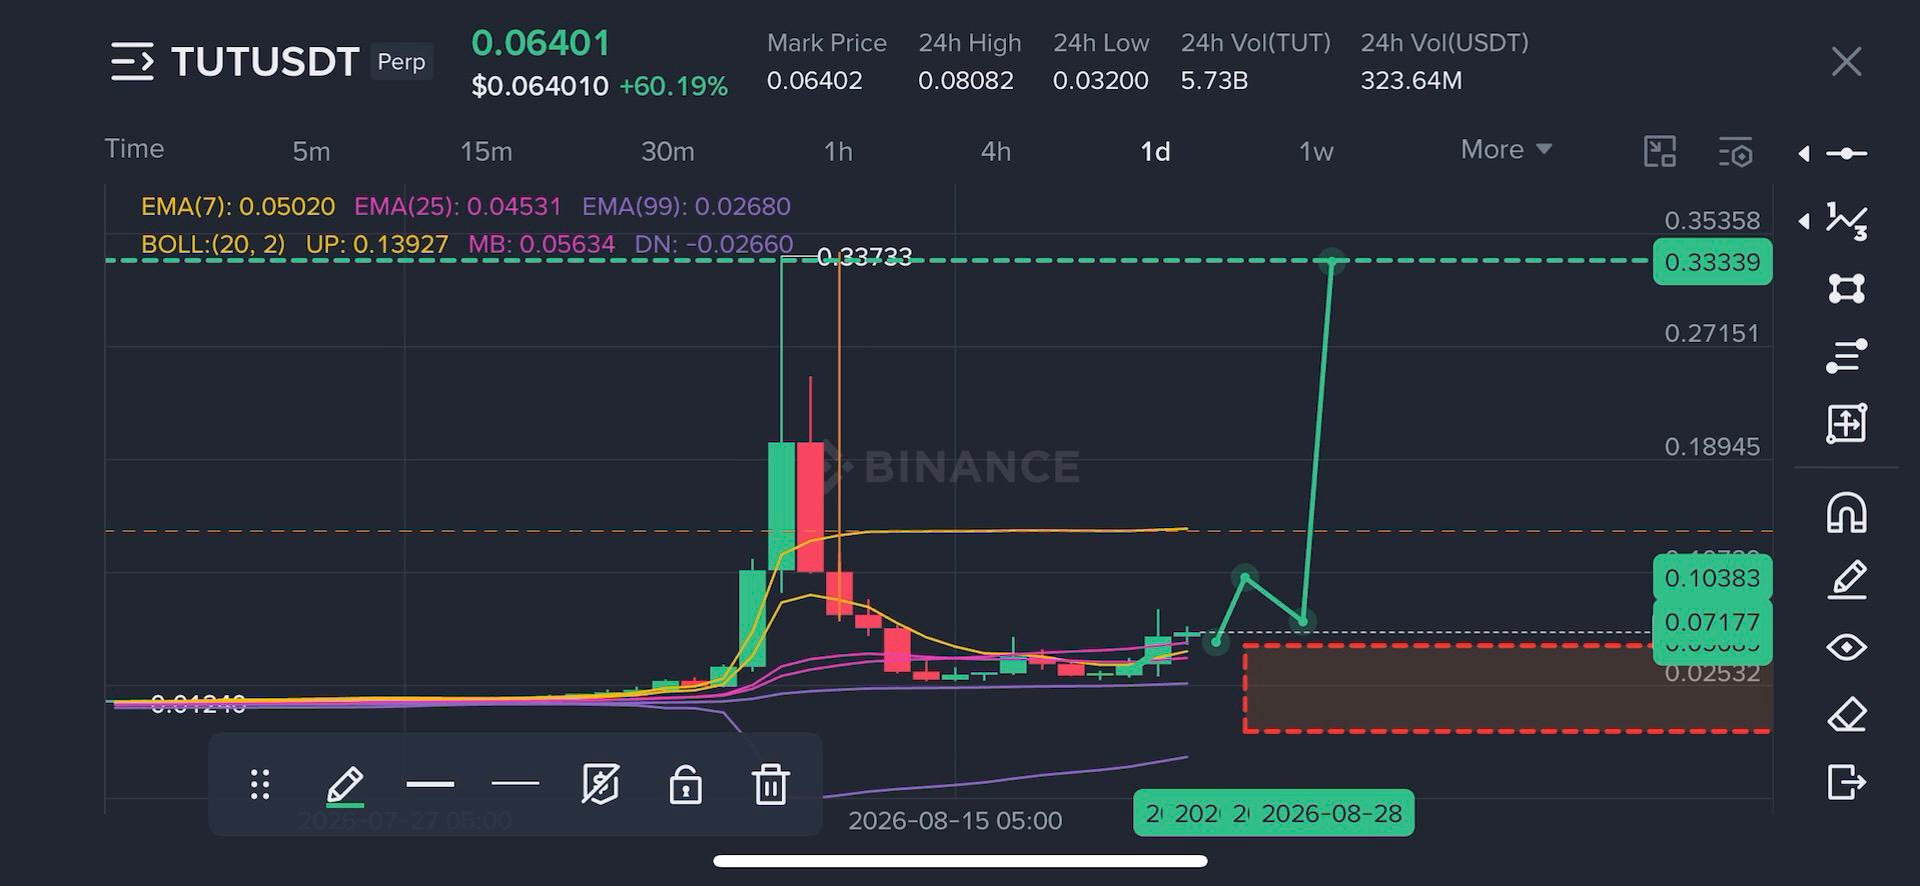This screenshot has height=886, width=1920.
Task: Click the 24h High value 0.08082
Action: pyautogui.click(x=966, y=80)
